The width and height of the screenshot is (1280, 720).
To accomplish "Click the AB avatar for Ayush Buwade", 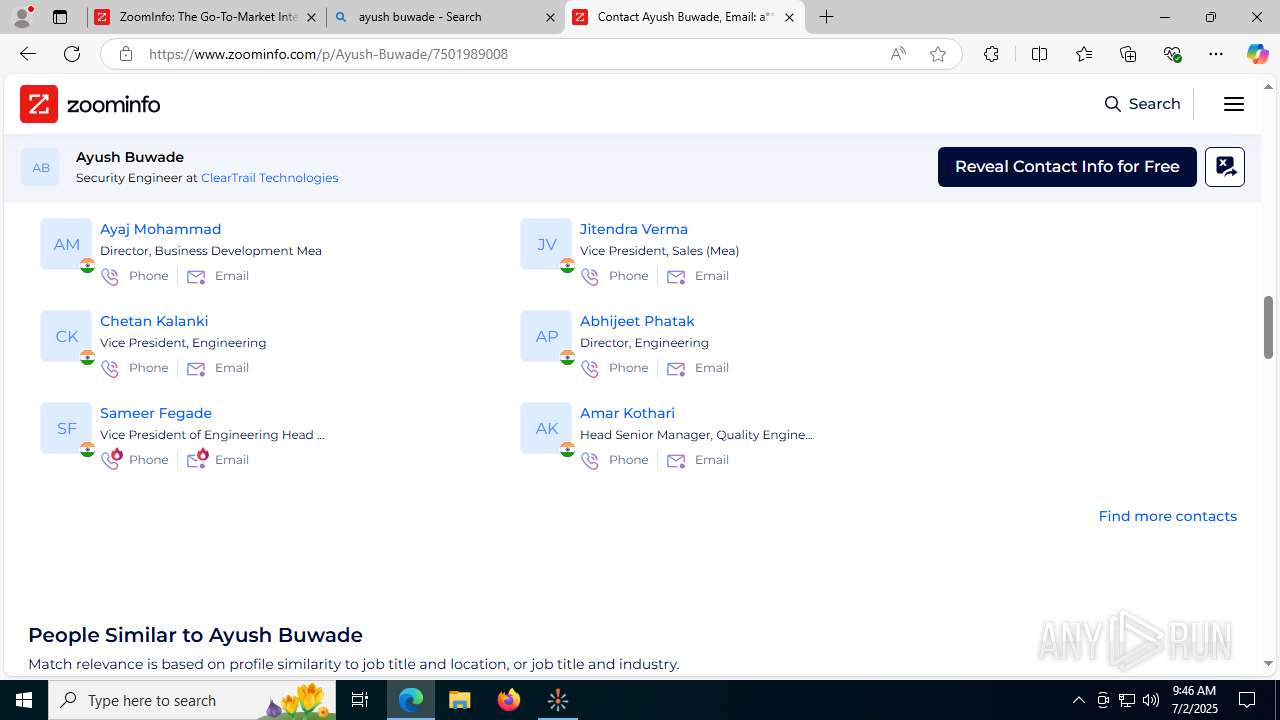I will point(40,167).
